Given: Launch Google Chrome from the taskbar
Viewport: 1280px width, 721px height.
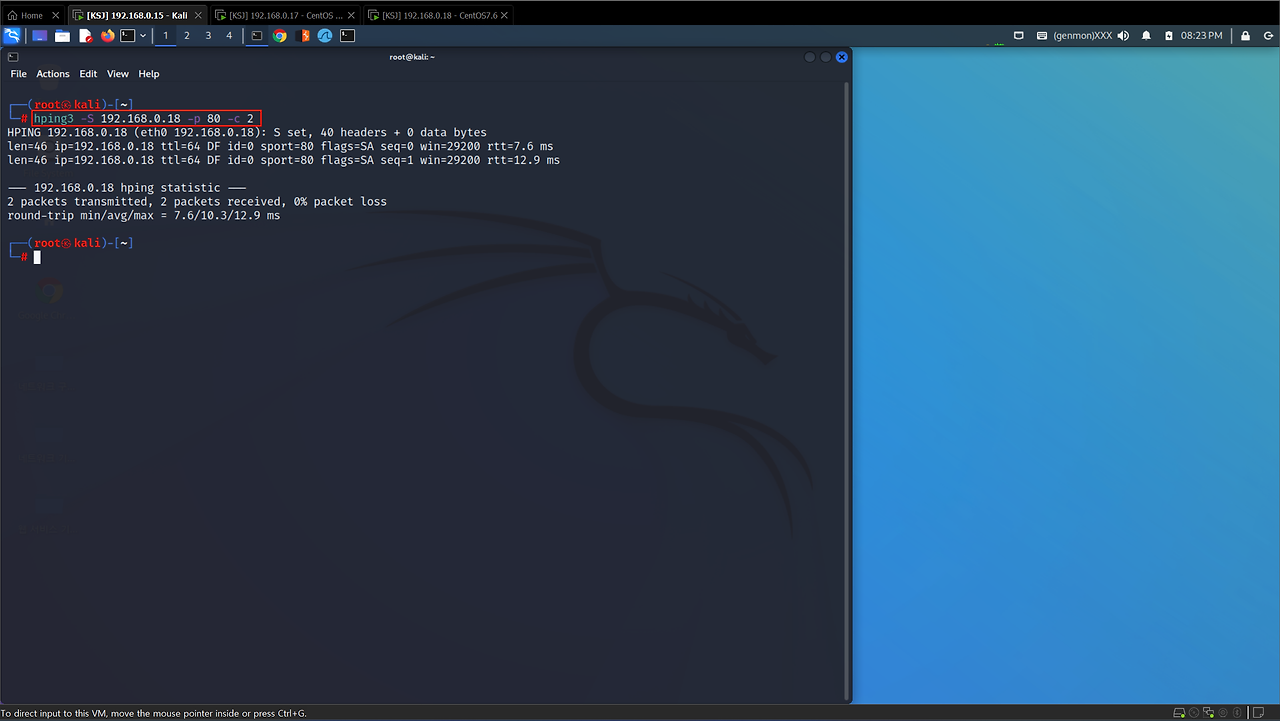Looking at the screenshot, I should 280,36.
